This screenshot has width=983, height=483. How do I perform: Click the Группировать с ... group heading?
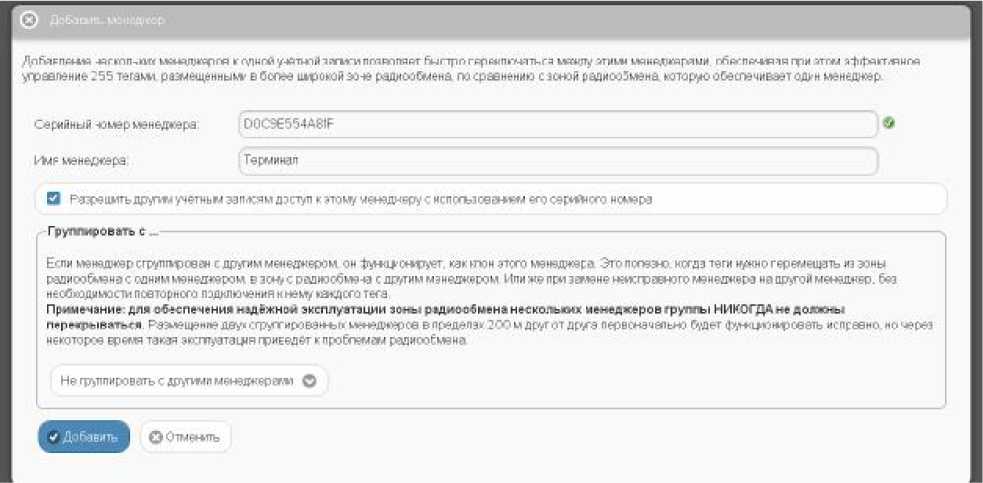tap(103, 231)
